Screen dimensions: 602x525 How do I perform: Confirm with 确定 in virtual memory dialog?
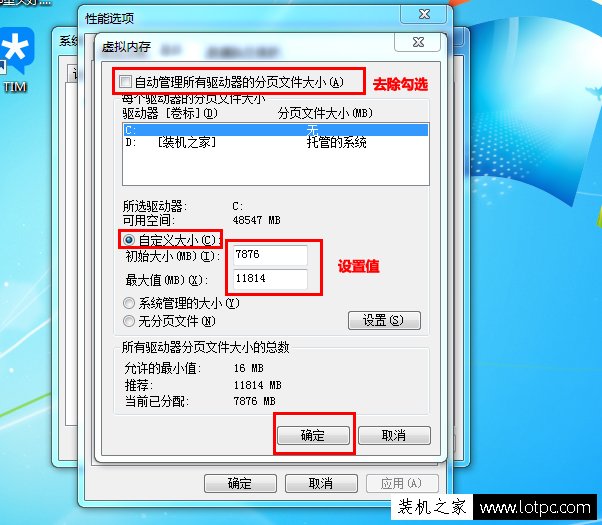pyautogui.click(x=313, y=436)
